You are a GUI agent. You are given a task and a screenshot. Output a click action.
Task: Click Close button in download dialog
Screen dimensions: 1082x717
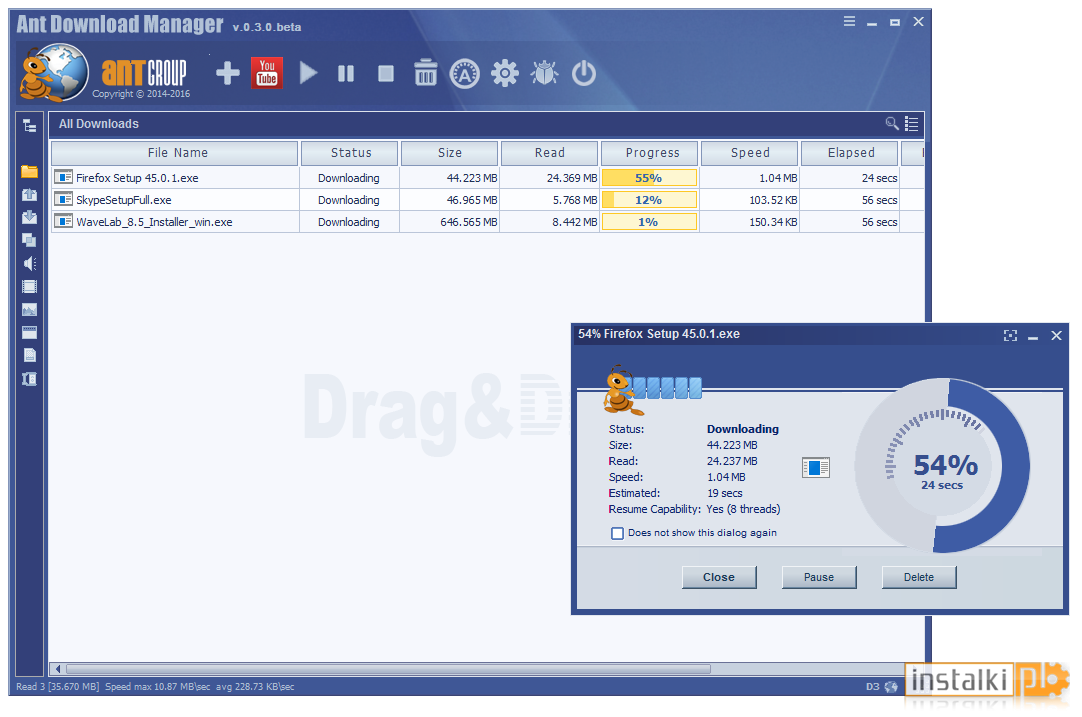click(719, 578)
